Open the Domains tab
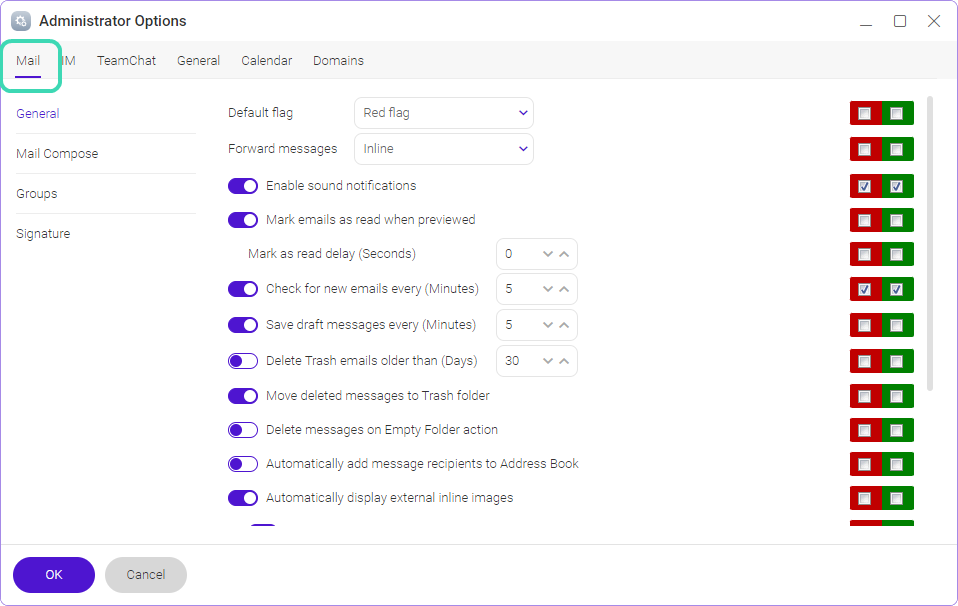This screenshot has height=606, width=958. (338, 60)
